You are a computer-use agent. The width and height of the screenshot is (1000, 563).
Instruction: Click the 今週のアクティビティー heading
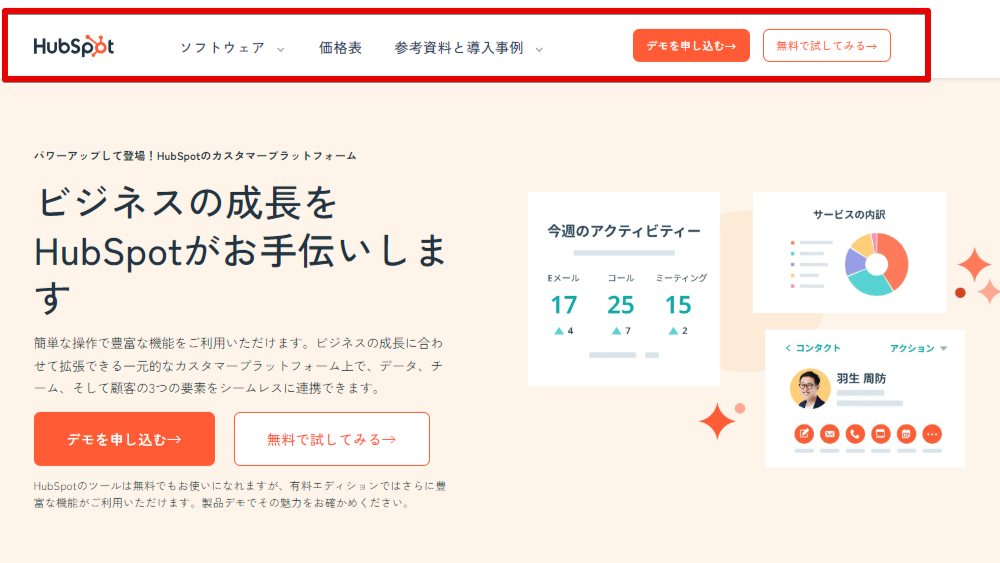coord(624,231)
